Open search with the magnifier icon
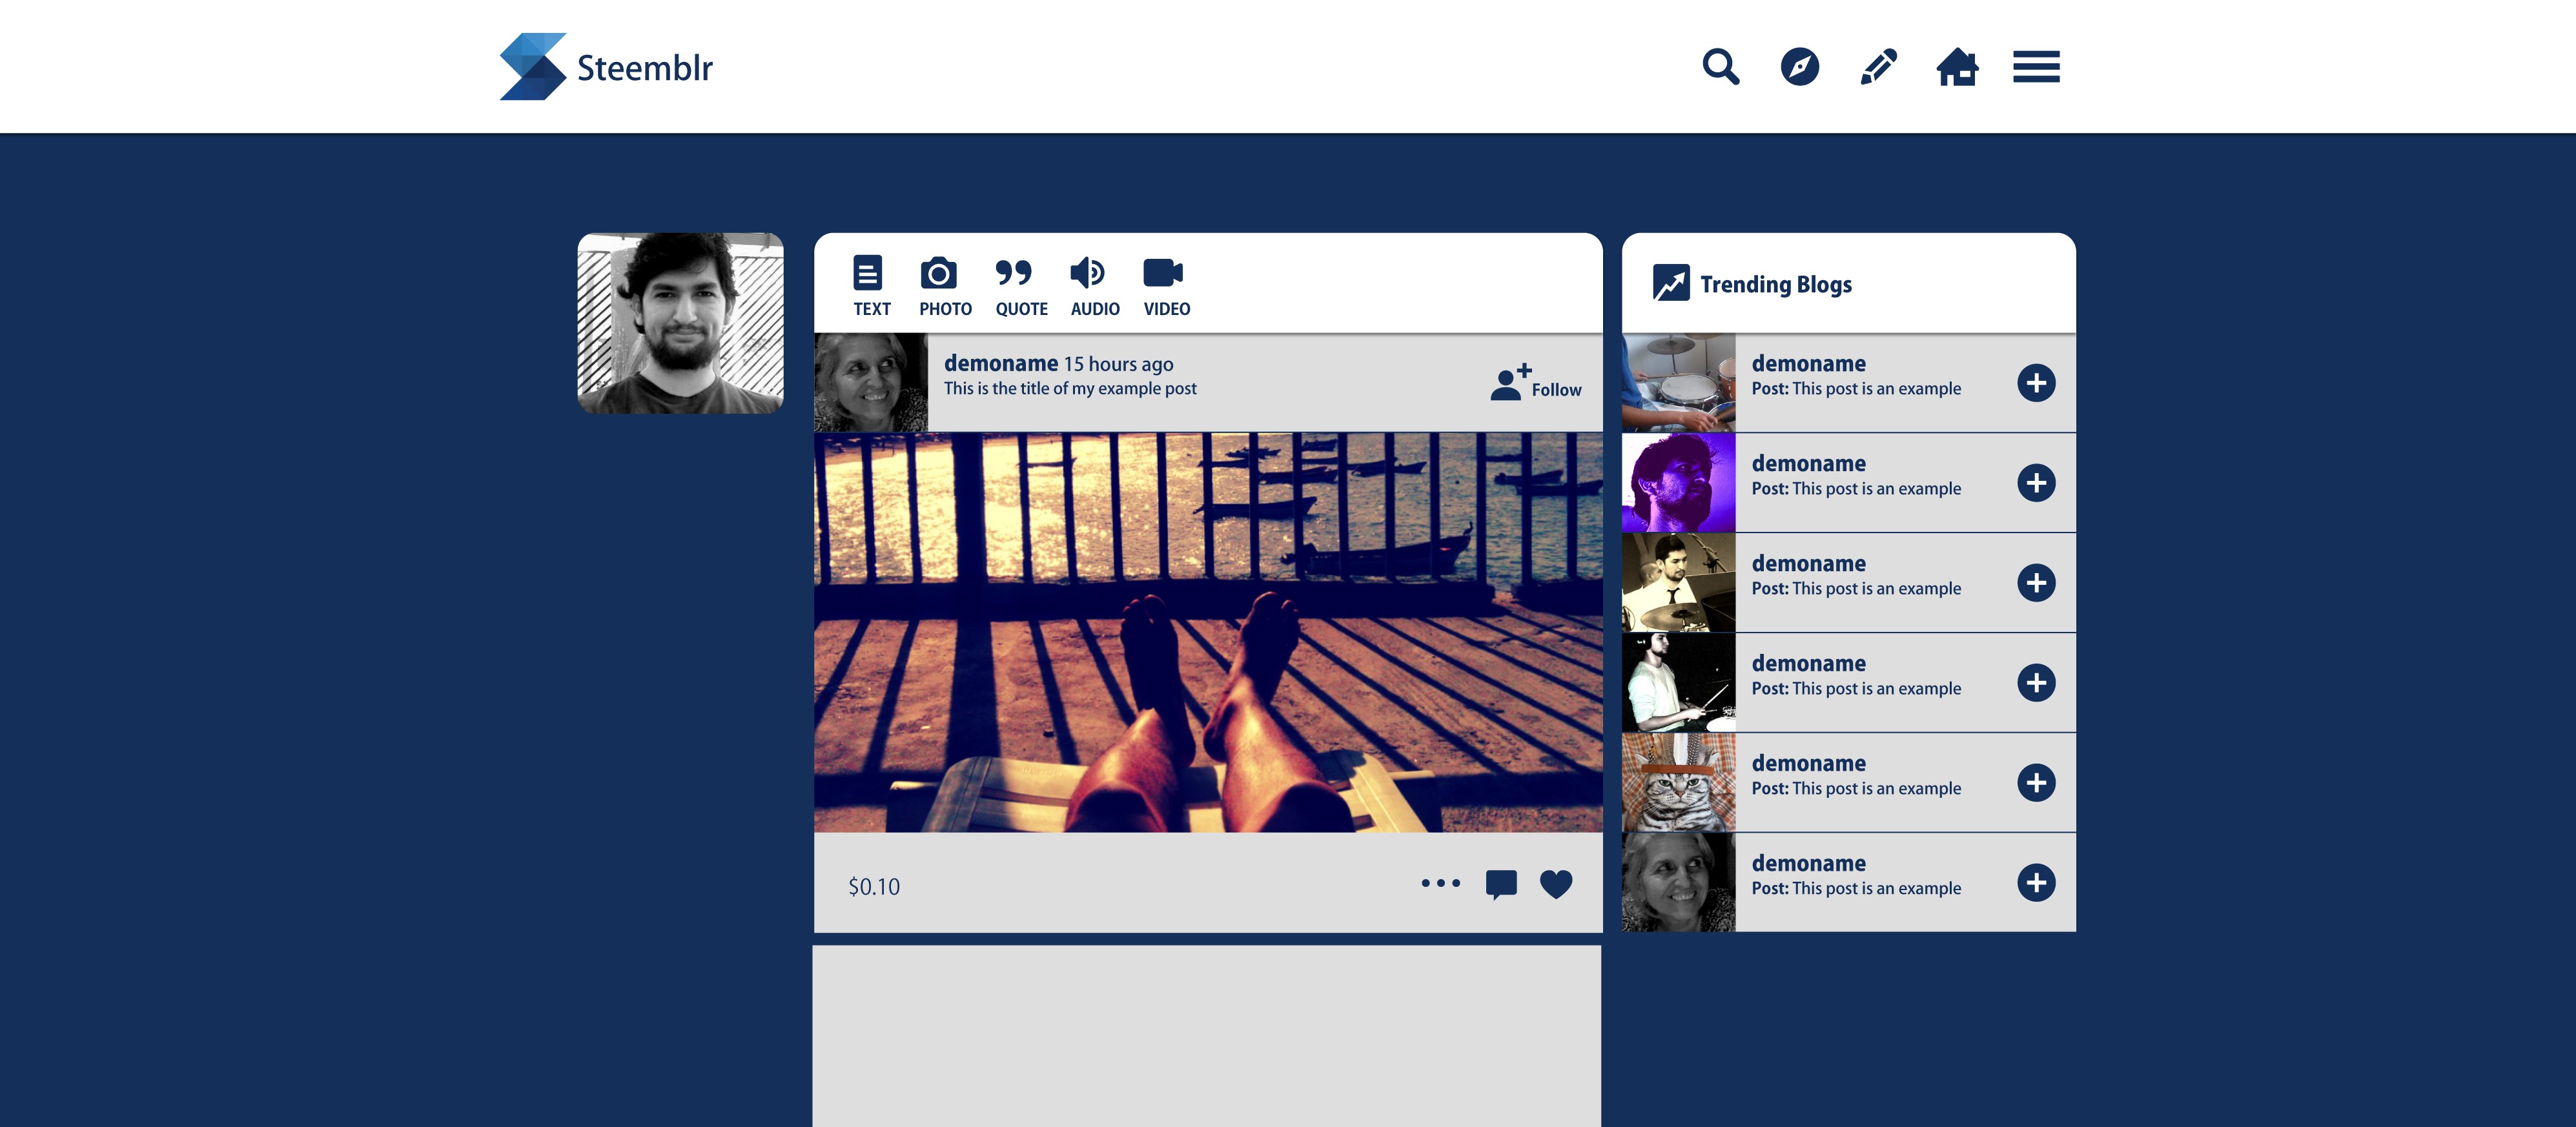The width and height of the screenshot is (2576, 1127). coord(1720,67)
